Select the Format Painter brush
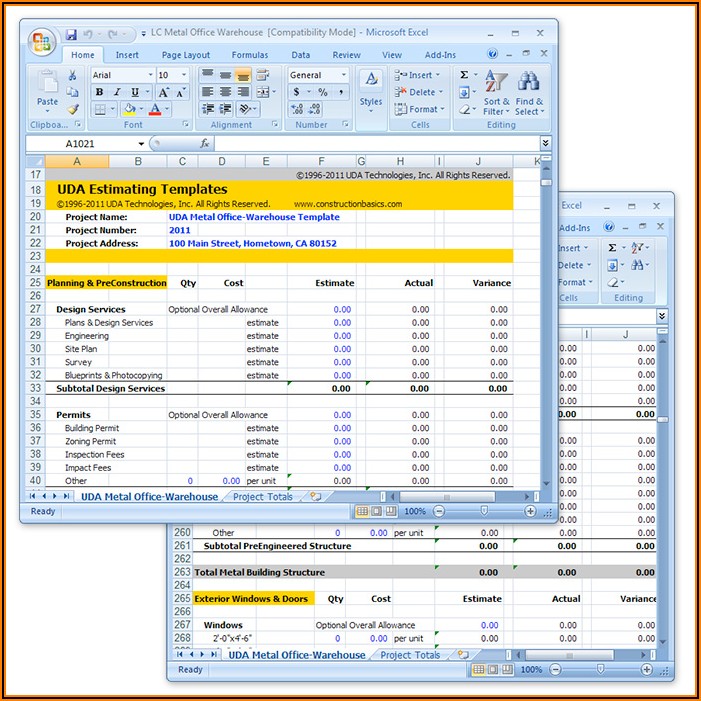701x701 pixels. pos(73,109)
